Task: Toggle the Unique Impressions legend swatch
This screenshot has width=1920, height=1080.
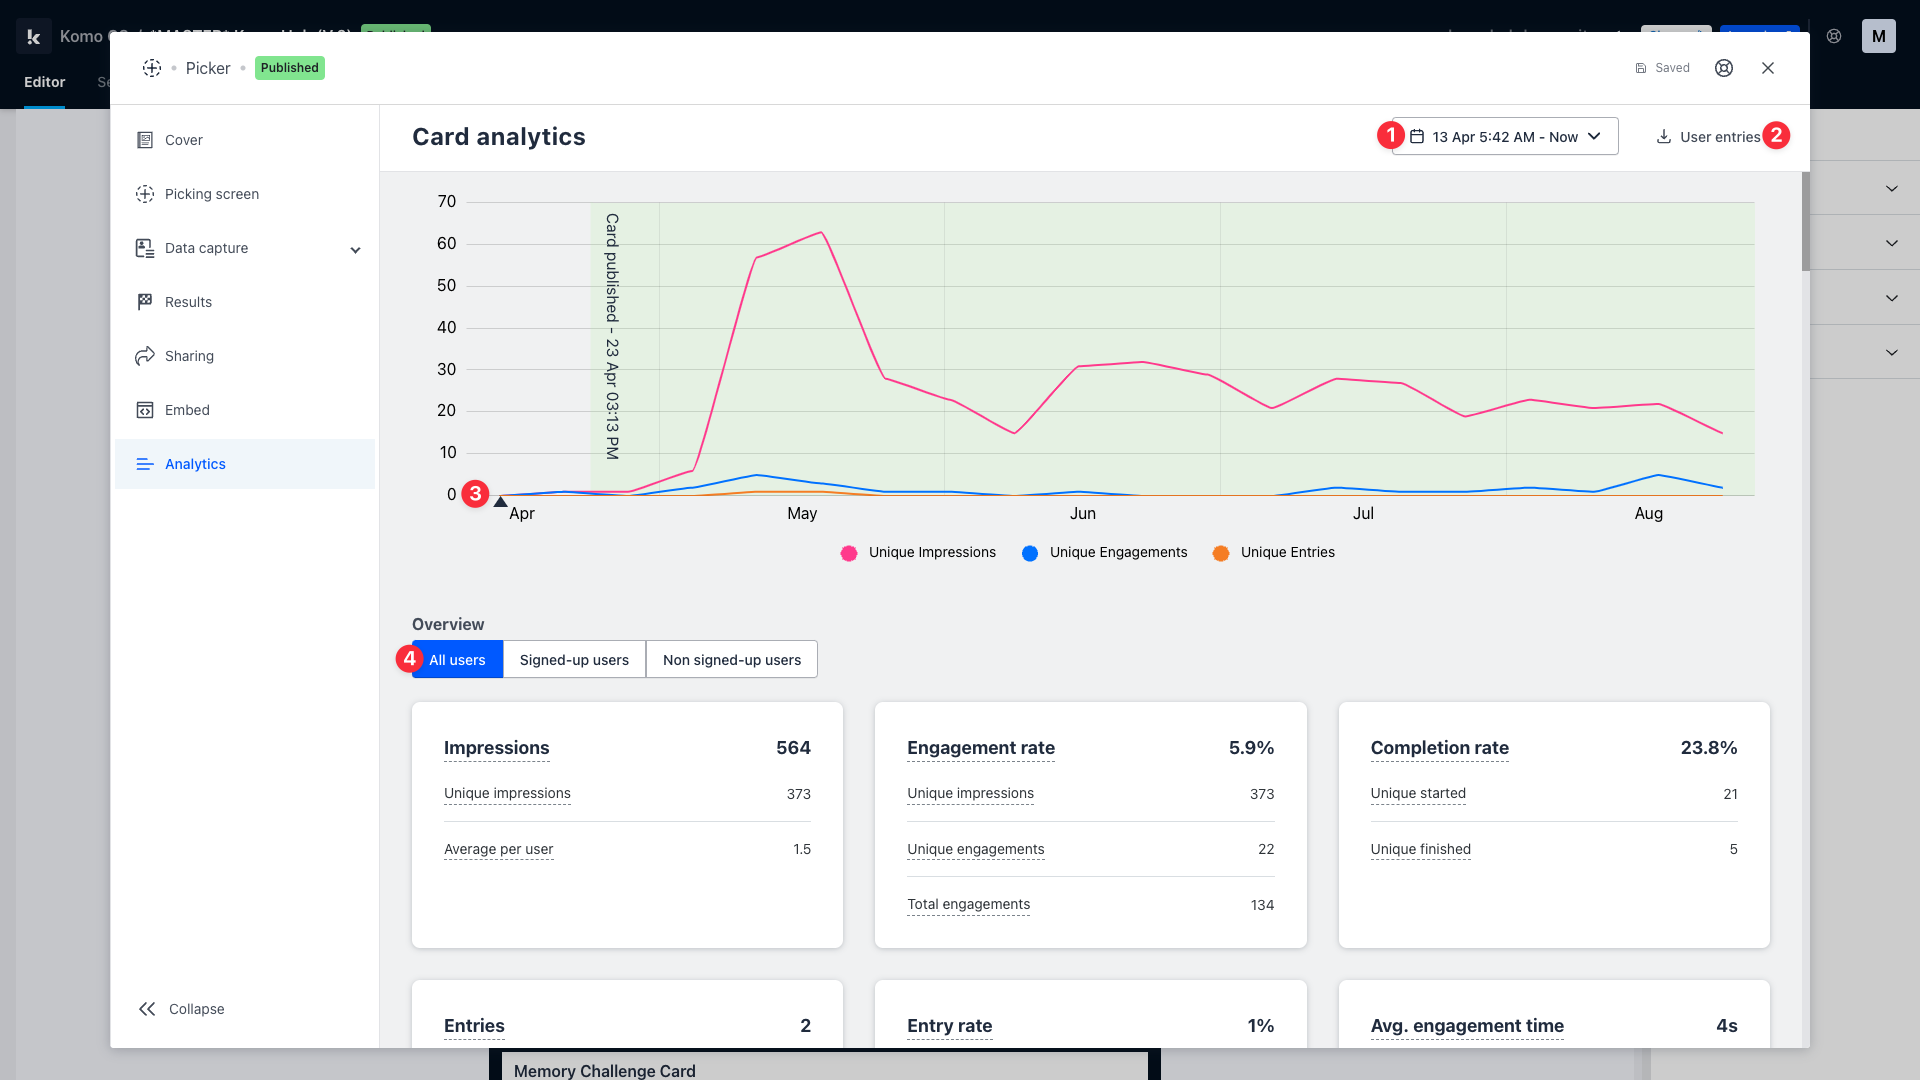Action: pyautogui.click(x=849, y=553)
